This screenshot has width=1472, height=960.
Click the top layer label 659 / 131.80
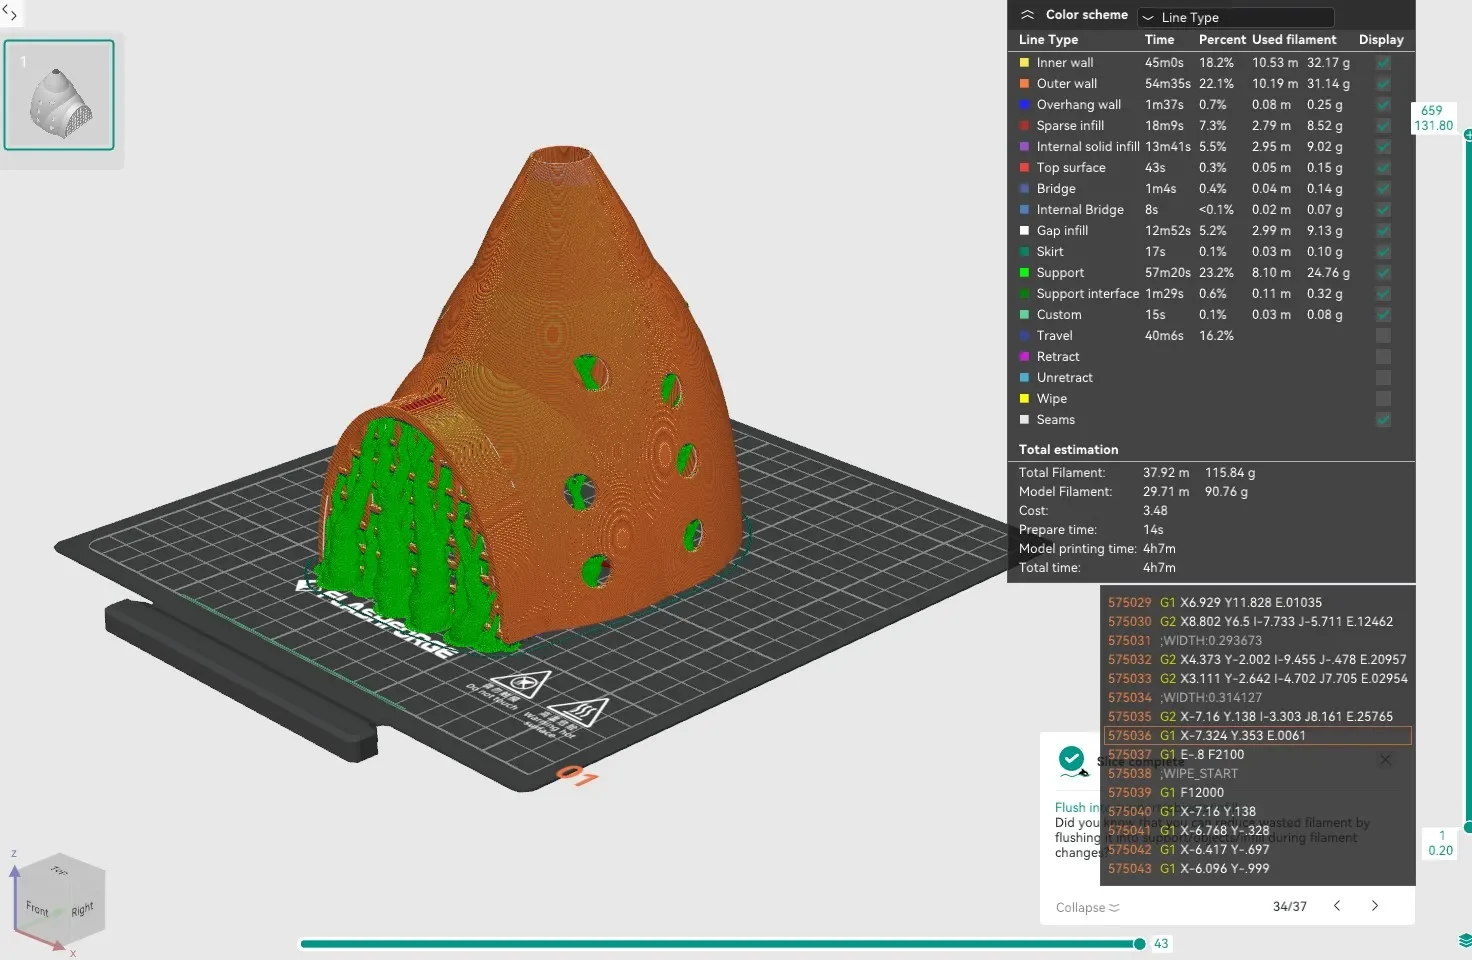pos(1433,118)
